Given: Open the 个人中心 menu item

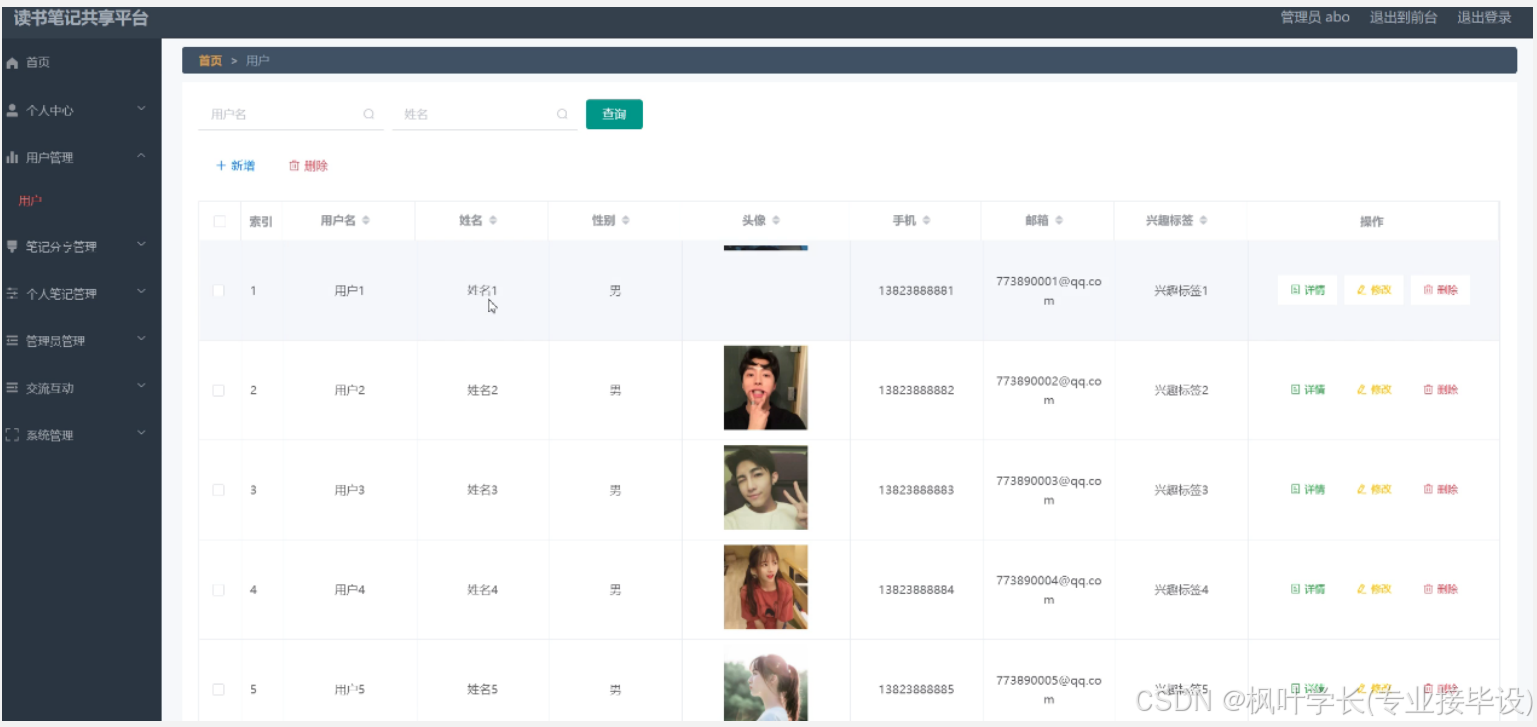Looking at the screenshot, I should (x=81, y=110).
